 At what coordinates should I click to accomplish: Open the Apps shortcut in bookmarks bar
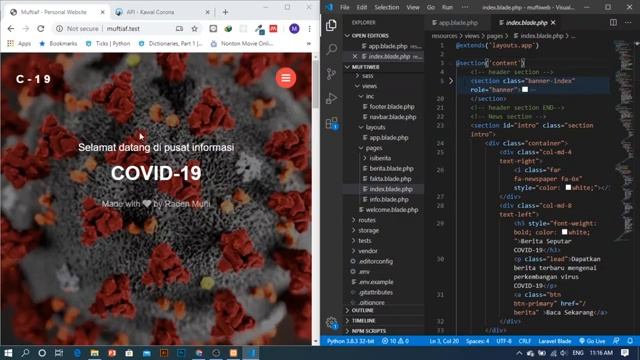coord(19,43)
